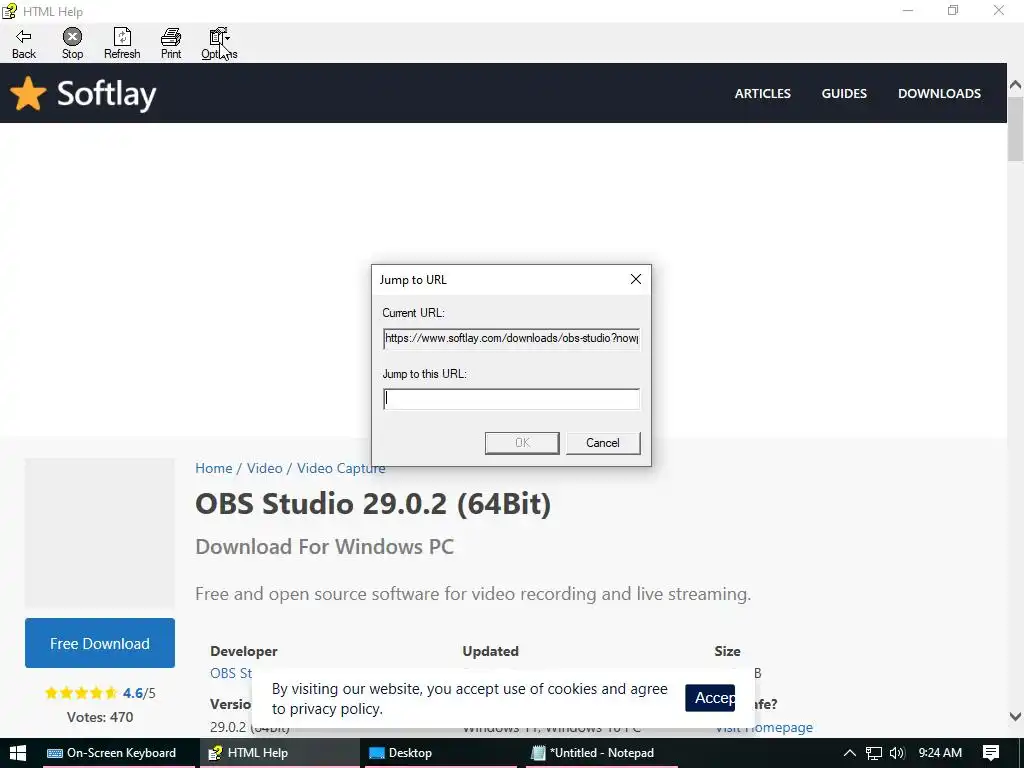This screenshot has width=1024, height=768.
Task: Click the vertical scrollbar thumb
Action: coord(1015,129)
